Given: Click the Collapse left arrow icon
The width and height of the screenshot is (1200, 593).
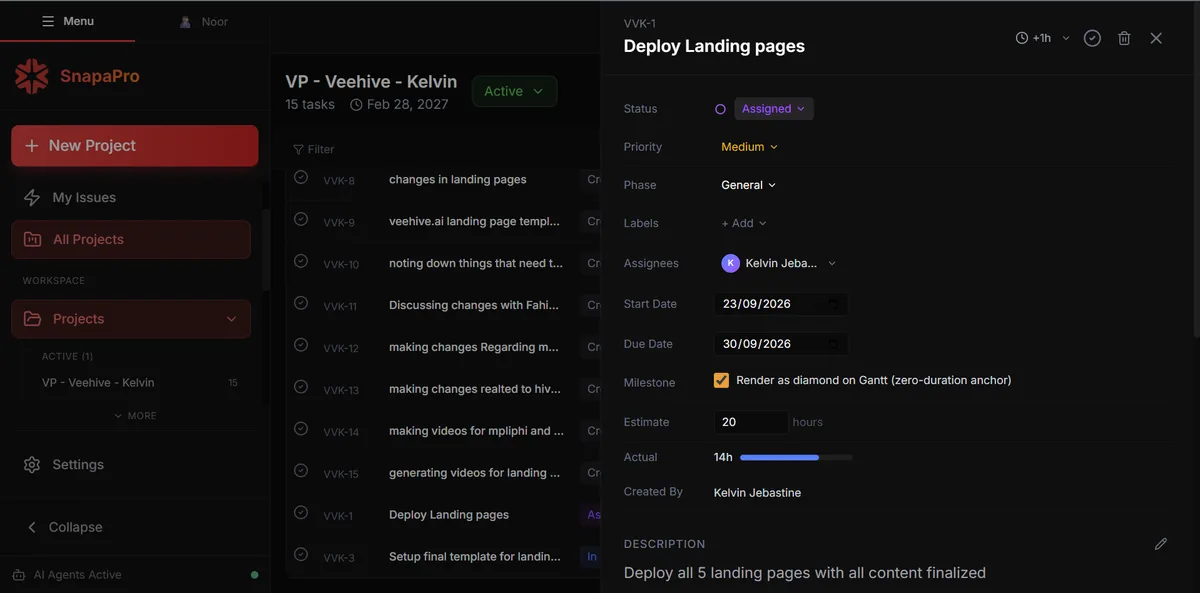Looking at the screenshot, I should coord(32,527).
